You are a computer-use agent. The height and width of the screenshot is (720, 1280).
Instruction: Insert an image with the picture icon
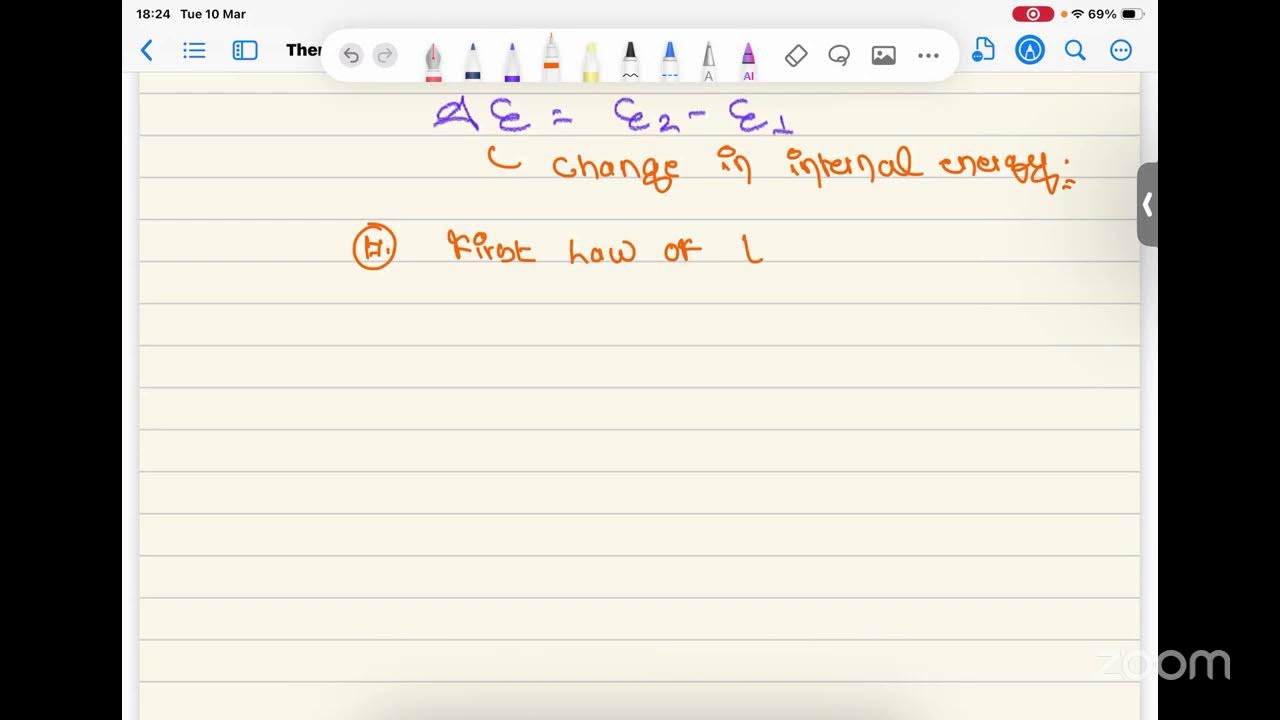[x=883, y=55]
